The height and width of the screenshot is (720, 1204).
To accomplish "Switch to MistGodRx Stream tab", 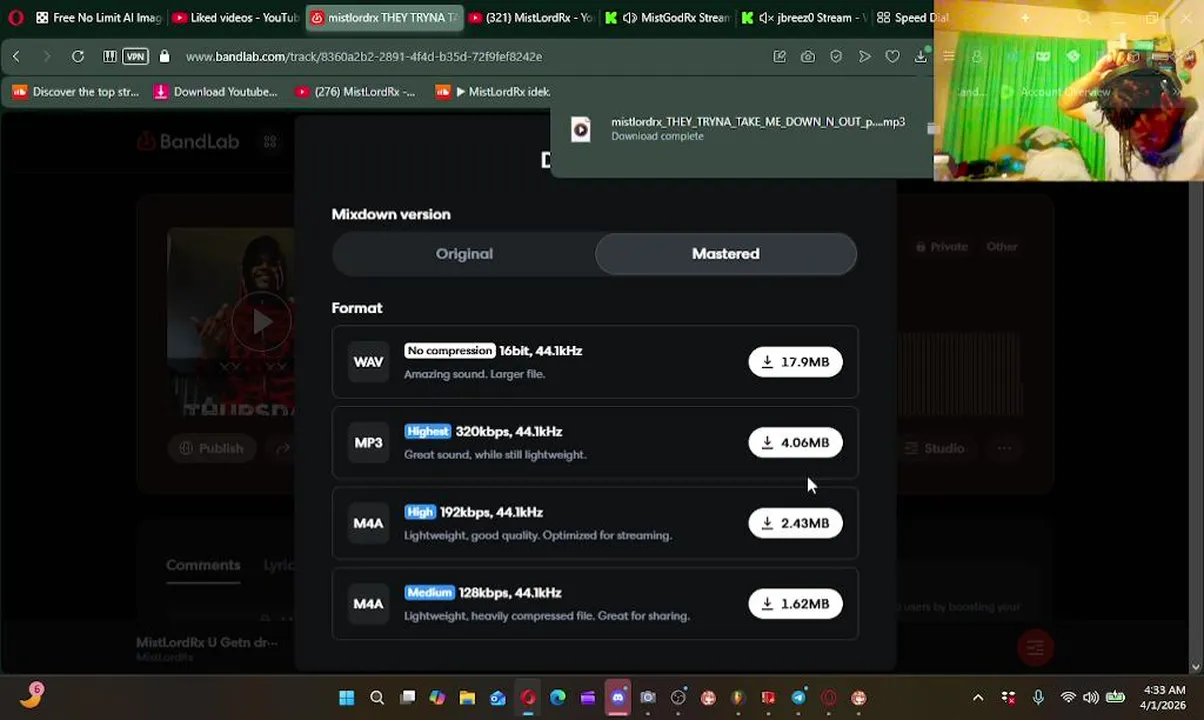I will tap(668, 18).
